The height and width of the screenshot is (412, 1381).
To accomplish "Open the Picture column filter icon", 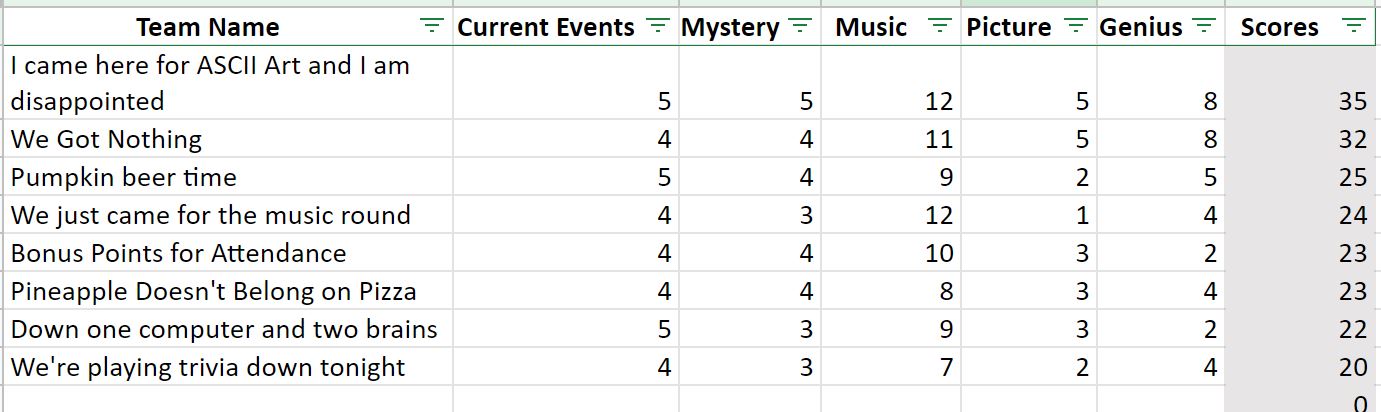I will pyautogui.click(x=1075, y=27).
